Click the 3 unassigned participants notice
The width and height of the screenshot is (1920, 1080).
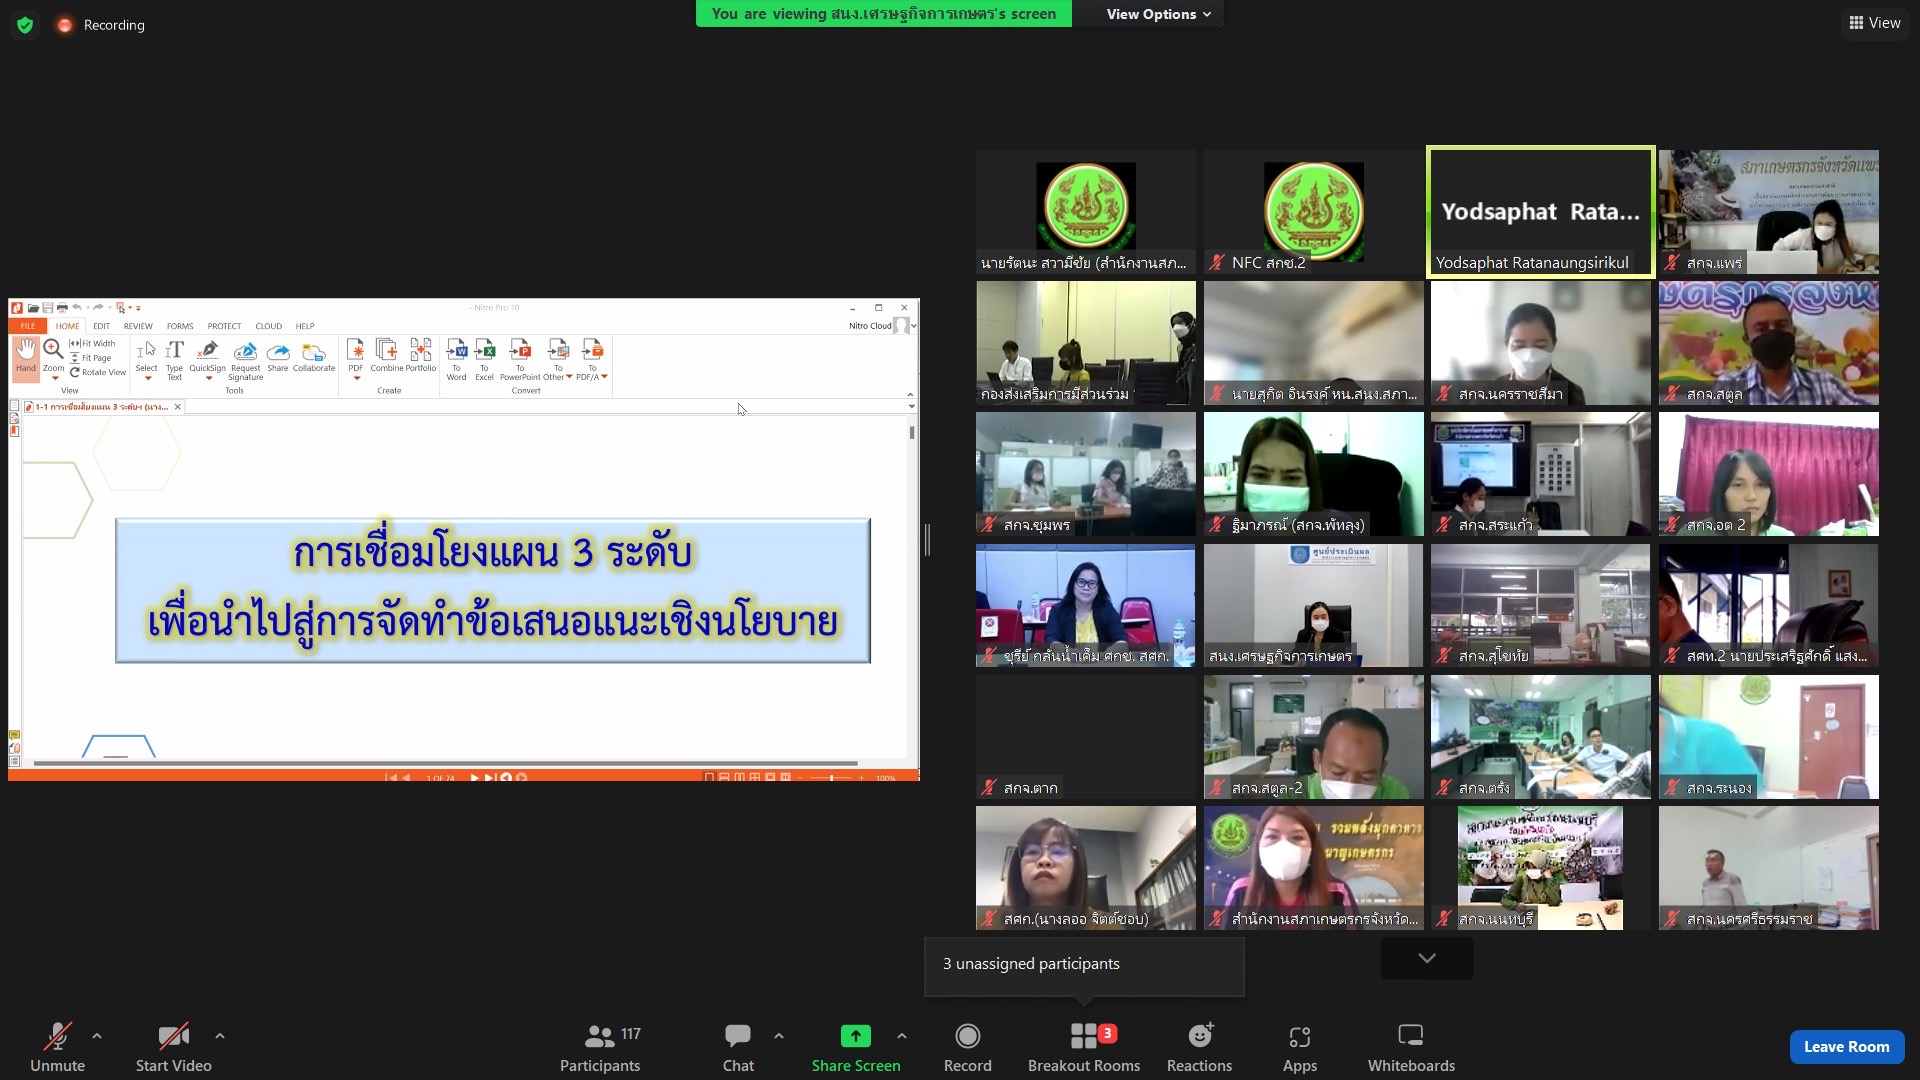click(x=1084, y=965)
